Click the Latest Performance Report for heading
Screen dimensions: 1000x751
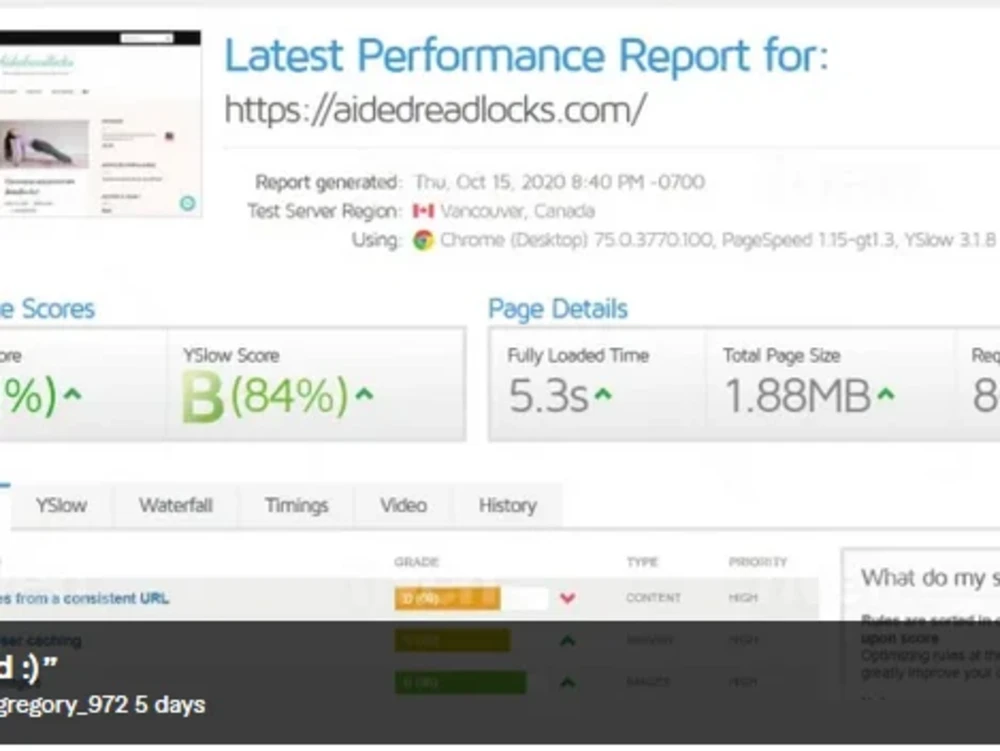(526, 55)
